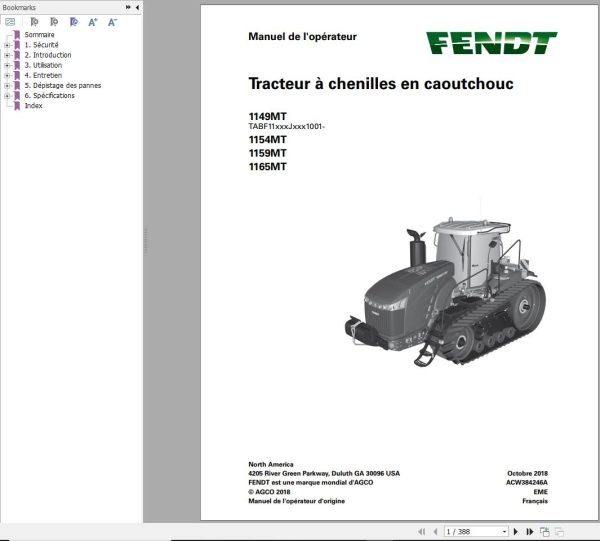
Task: Click the © AGCO 2018 text
Action: click(269, 492)
